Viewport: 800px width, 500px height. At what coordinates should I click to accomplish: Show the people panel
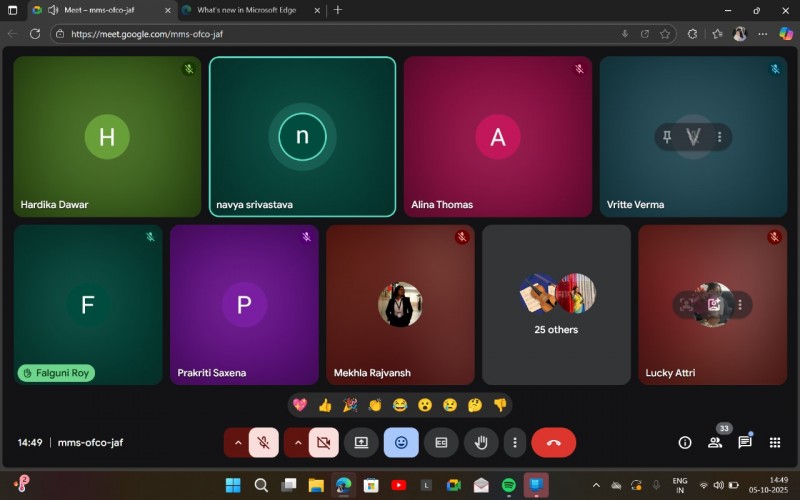[x=715, y=442]
